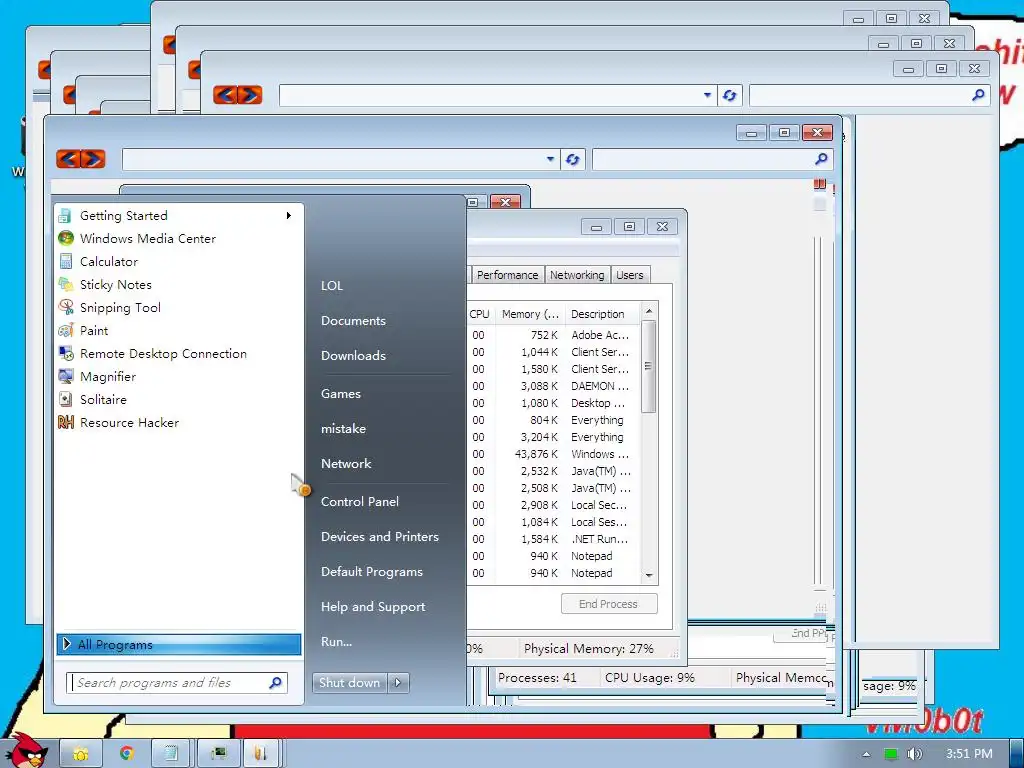Open the front Explorer address bar dropdown
Image resolution: width=1024 pixels, height=768 pixels.
[551, 159]
